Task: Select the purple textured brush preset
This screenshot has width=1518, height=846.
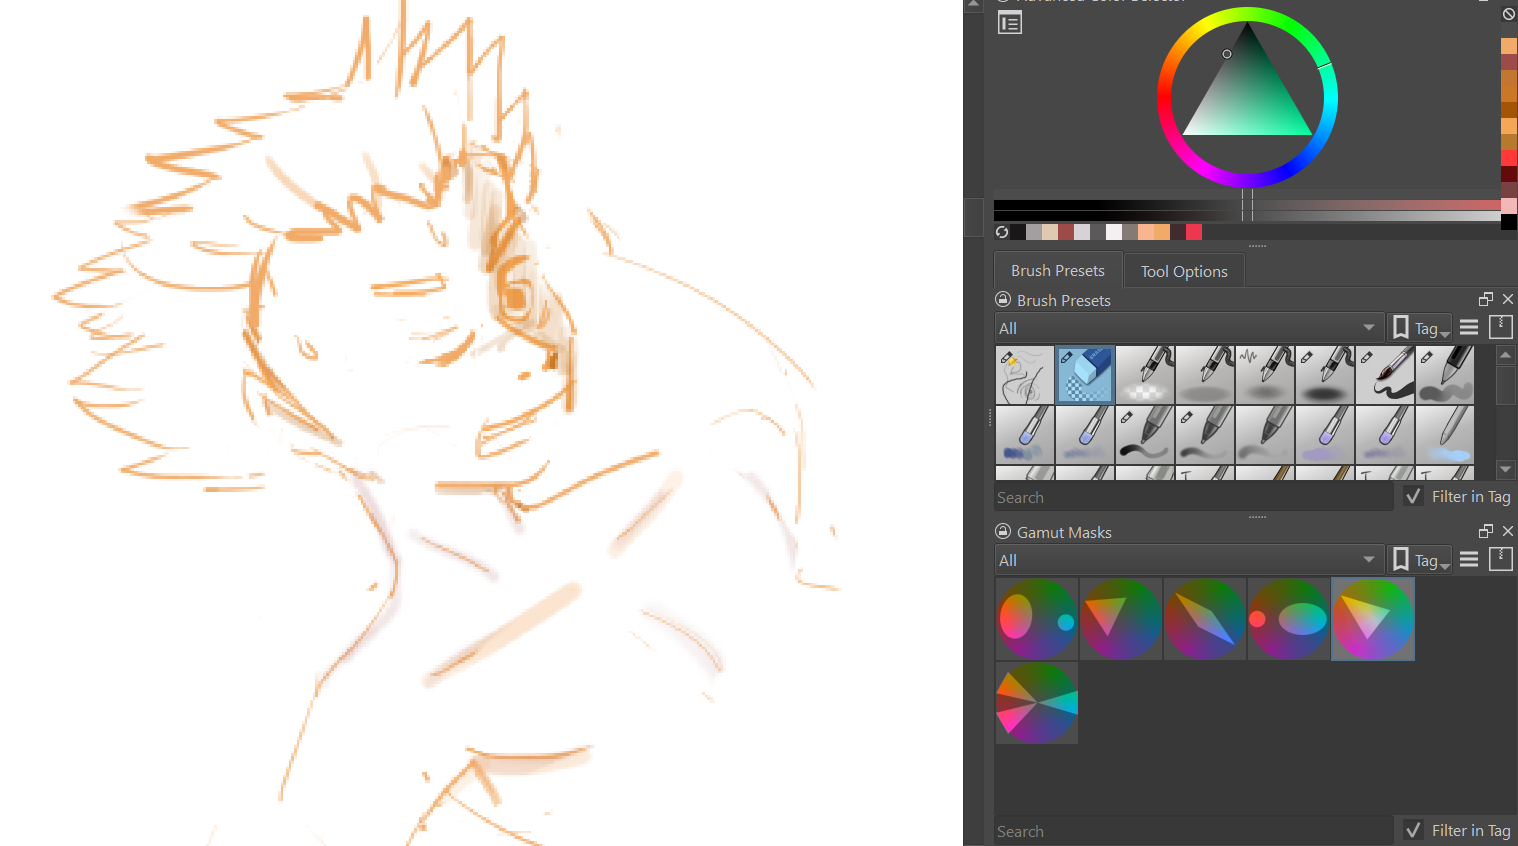Action: [1385, 435]
